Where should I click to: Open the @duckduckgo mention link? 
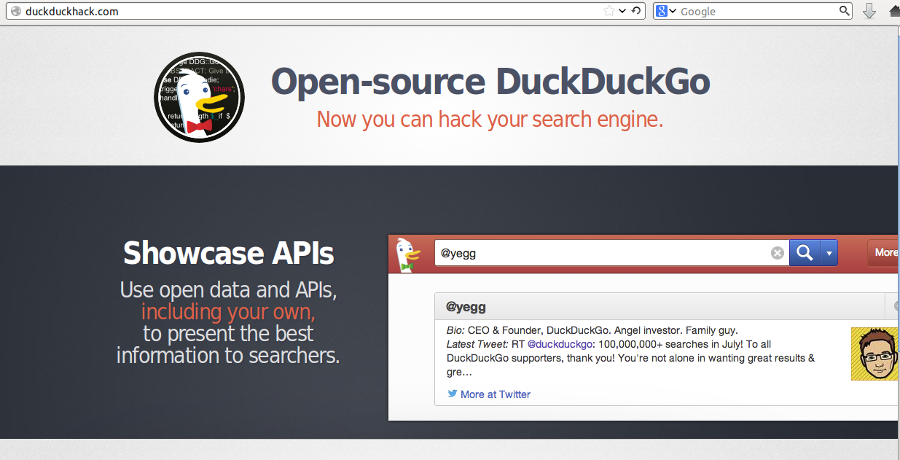point(560,345)
